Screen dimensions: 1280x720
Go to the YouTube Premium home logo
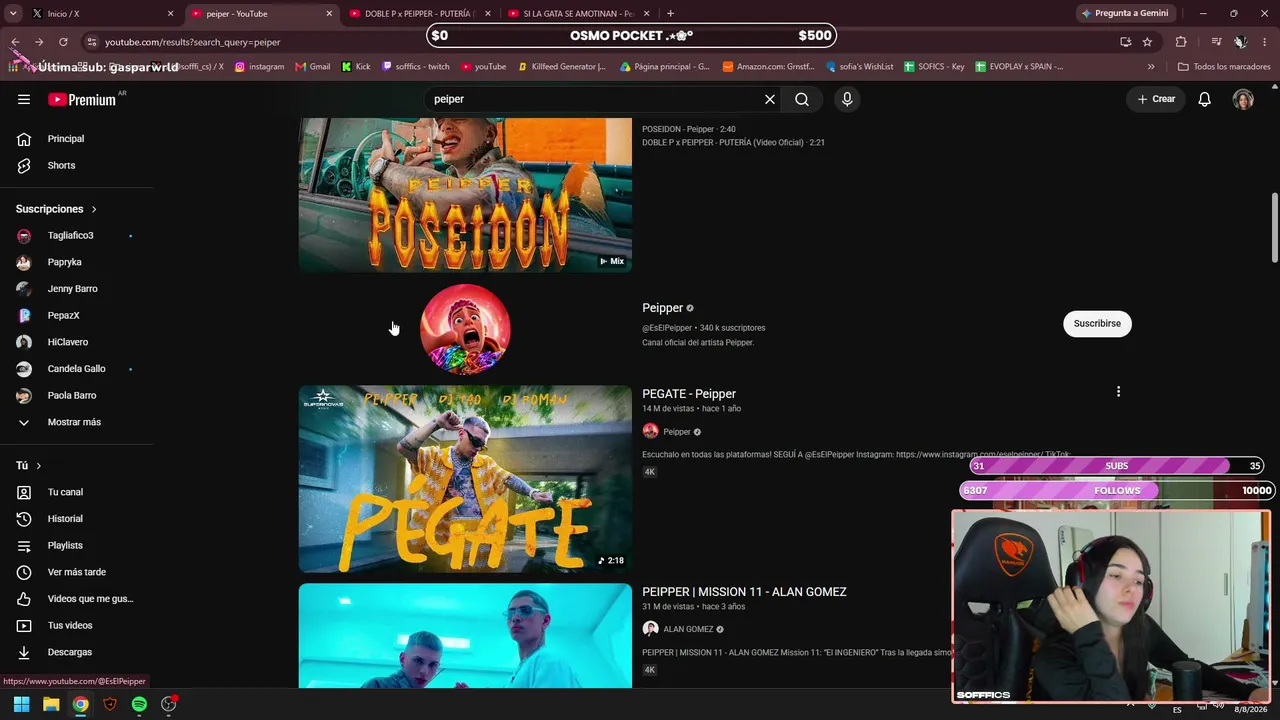tap(82, 99)
